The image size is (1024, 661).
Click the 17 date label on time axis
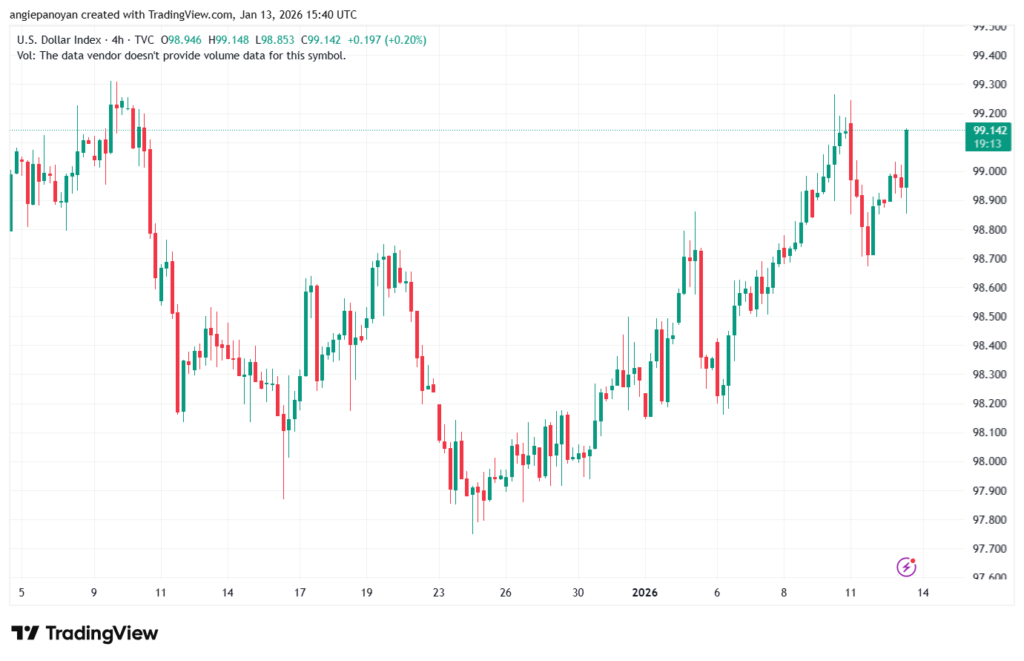[299, 592]
